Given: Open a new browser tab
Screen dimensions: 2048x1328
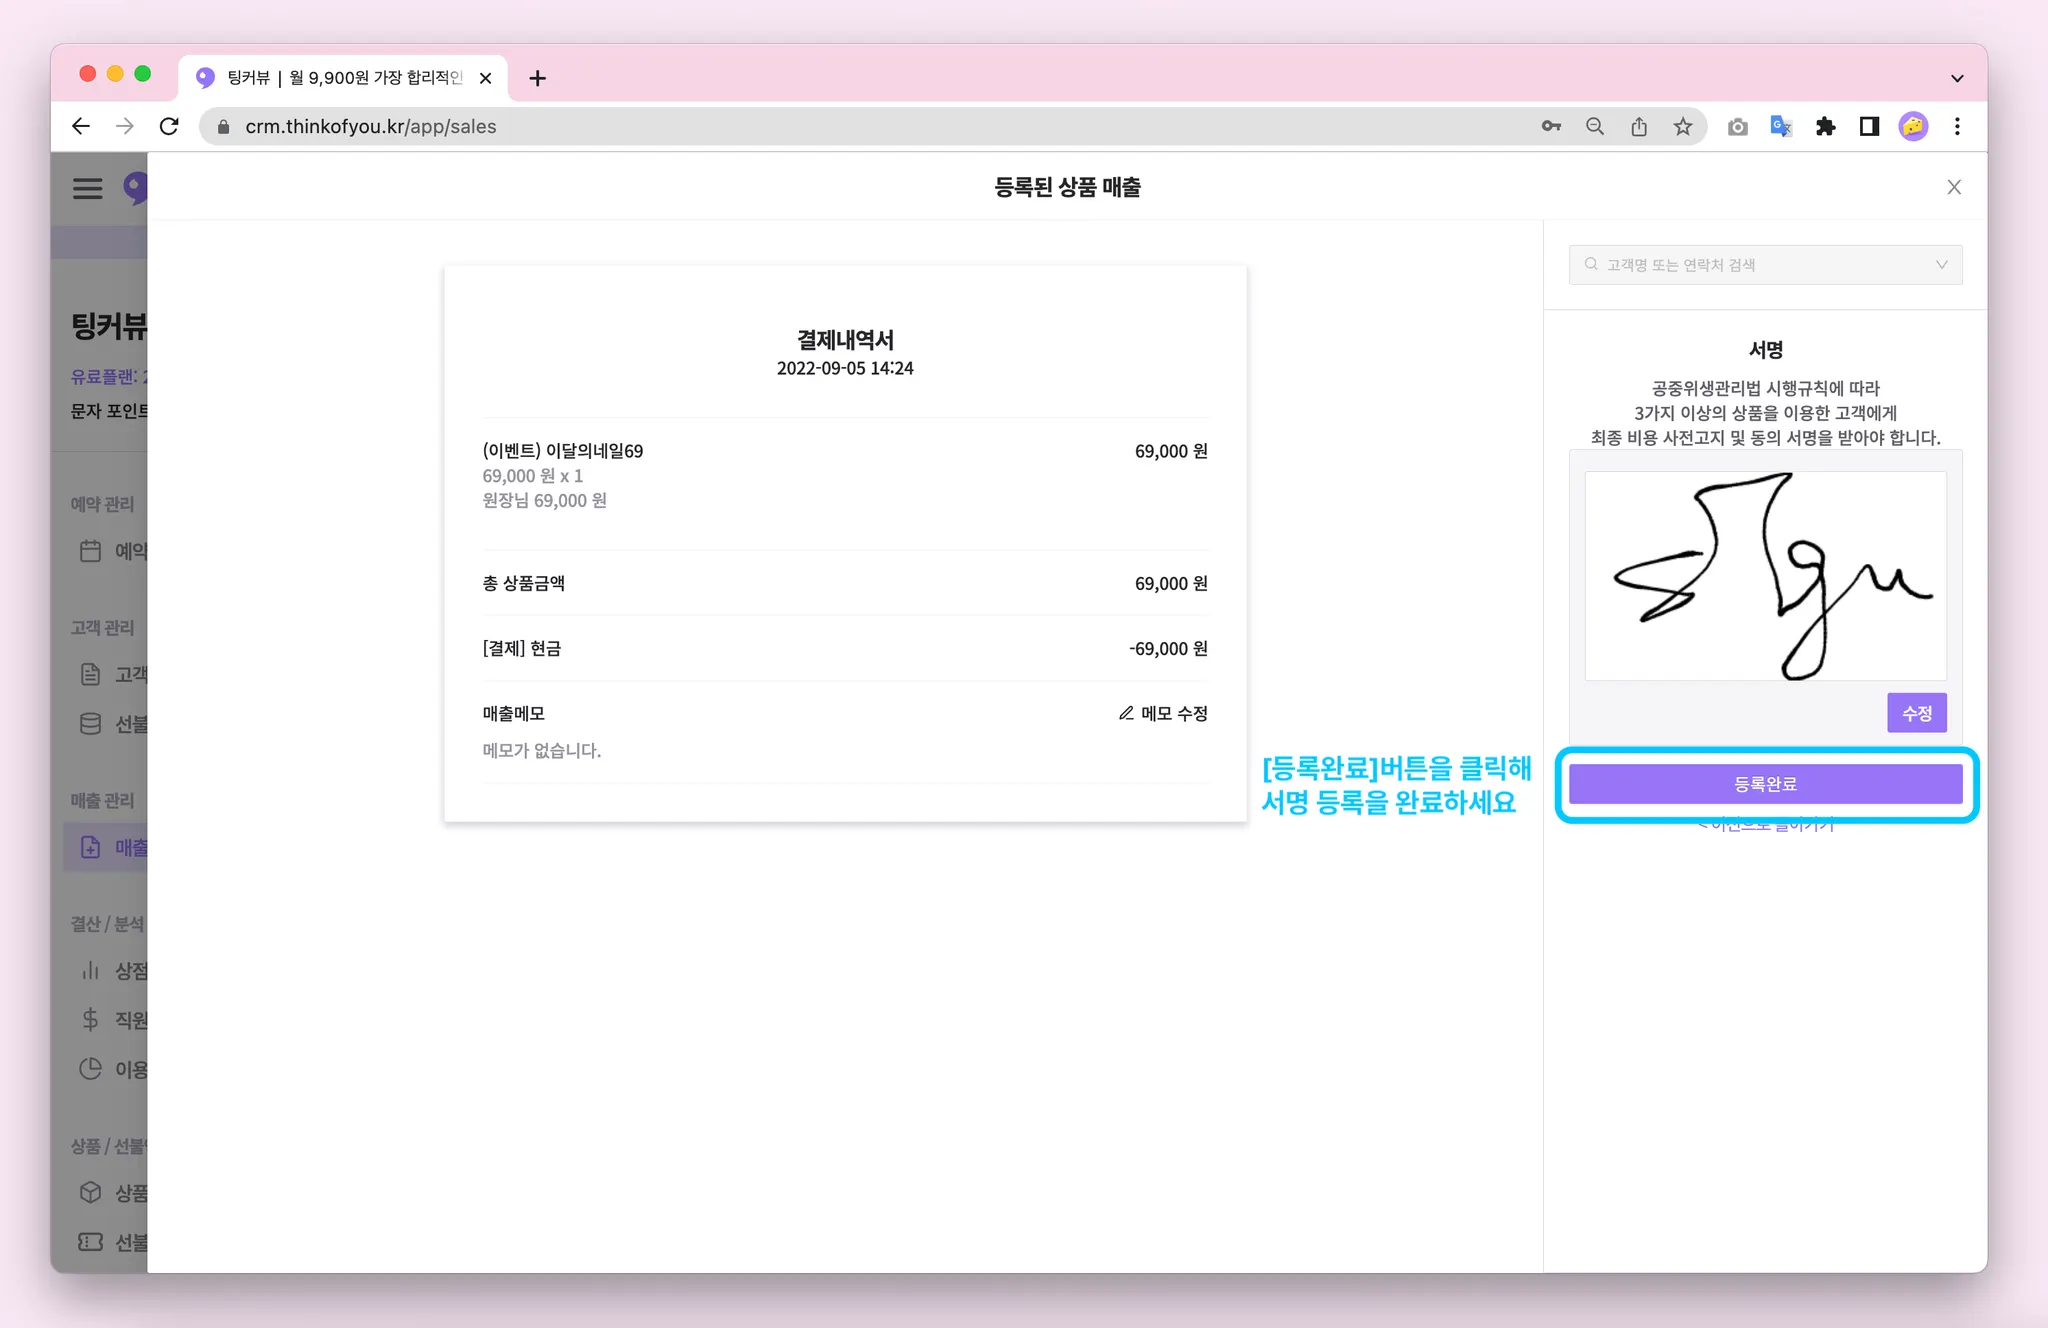Looking at the screenshot, I should click(x=537, y=78).
